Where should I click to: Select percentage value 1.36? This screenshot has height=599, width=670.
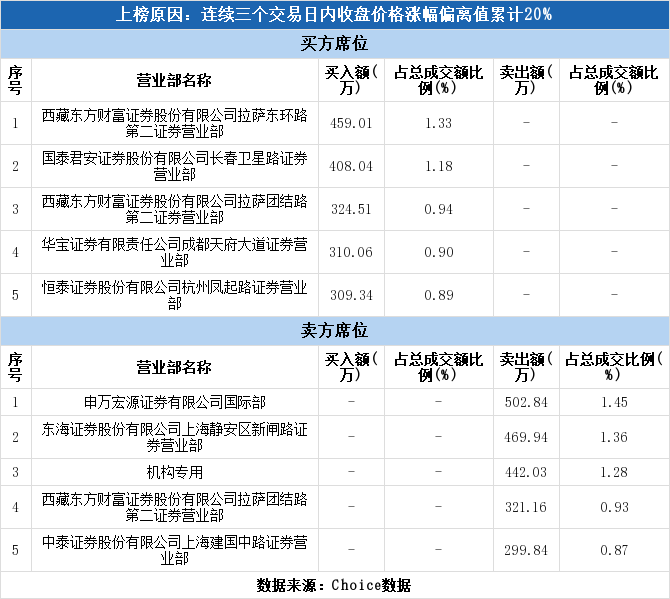pos(614,438)
